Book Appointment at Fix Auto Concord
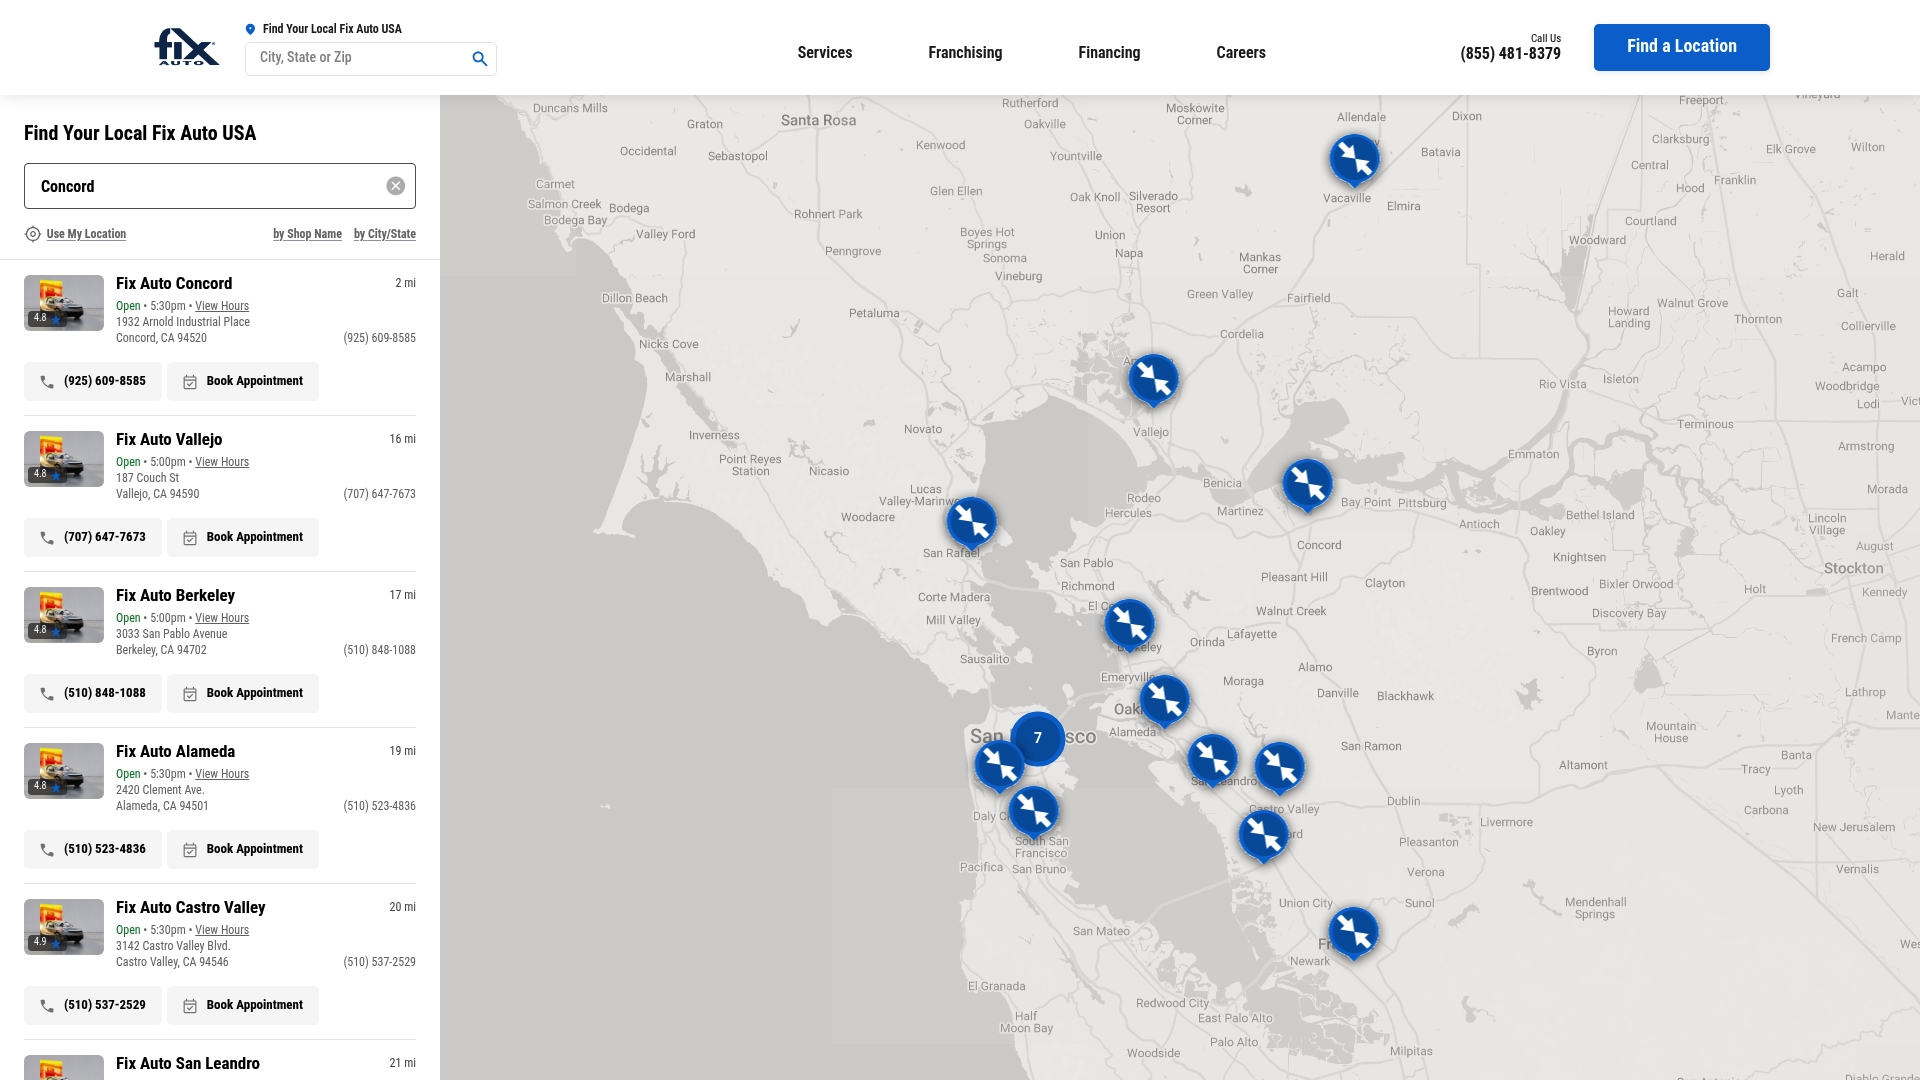The image size is (1920, 1080). (243, 381)
